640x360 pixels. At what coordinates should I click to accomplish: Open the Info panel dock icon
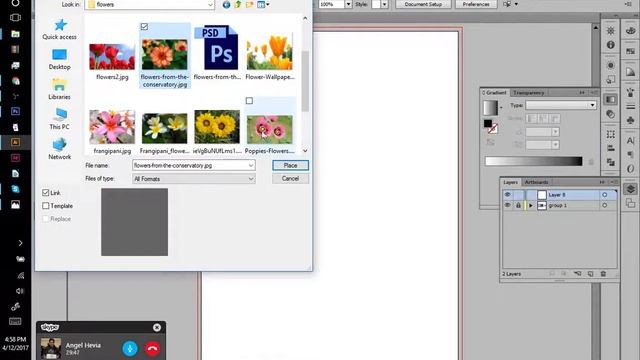click(x=611, y=45)
